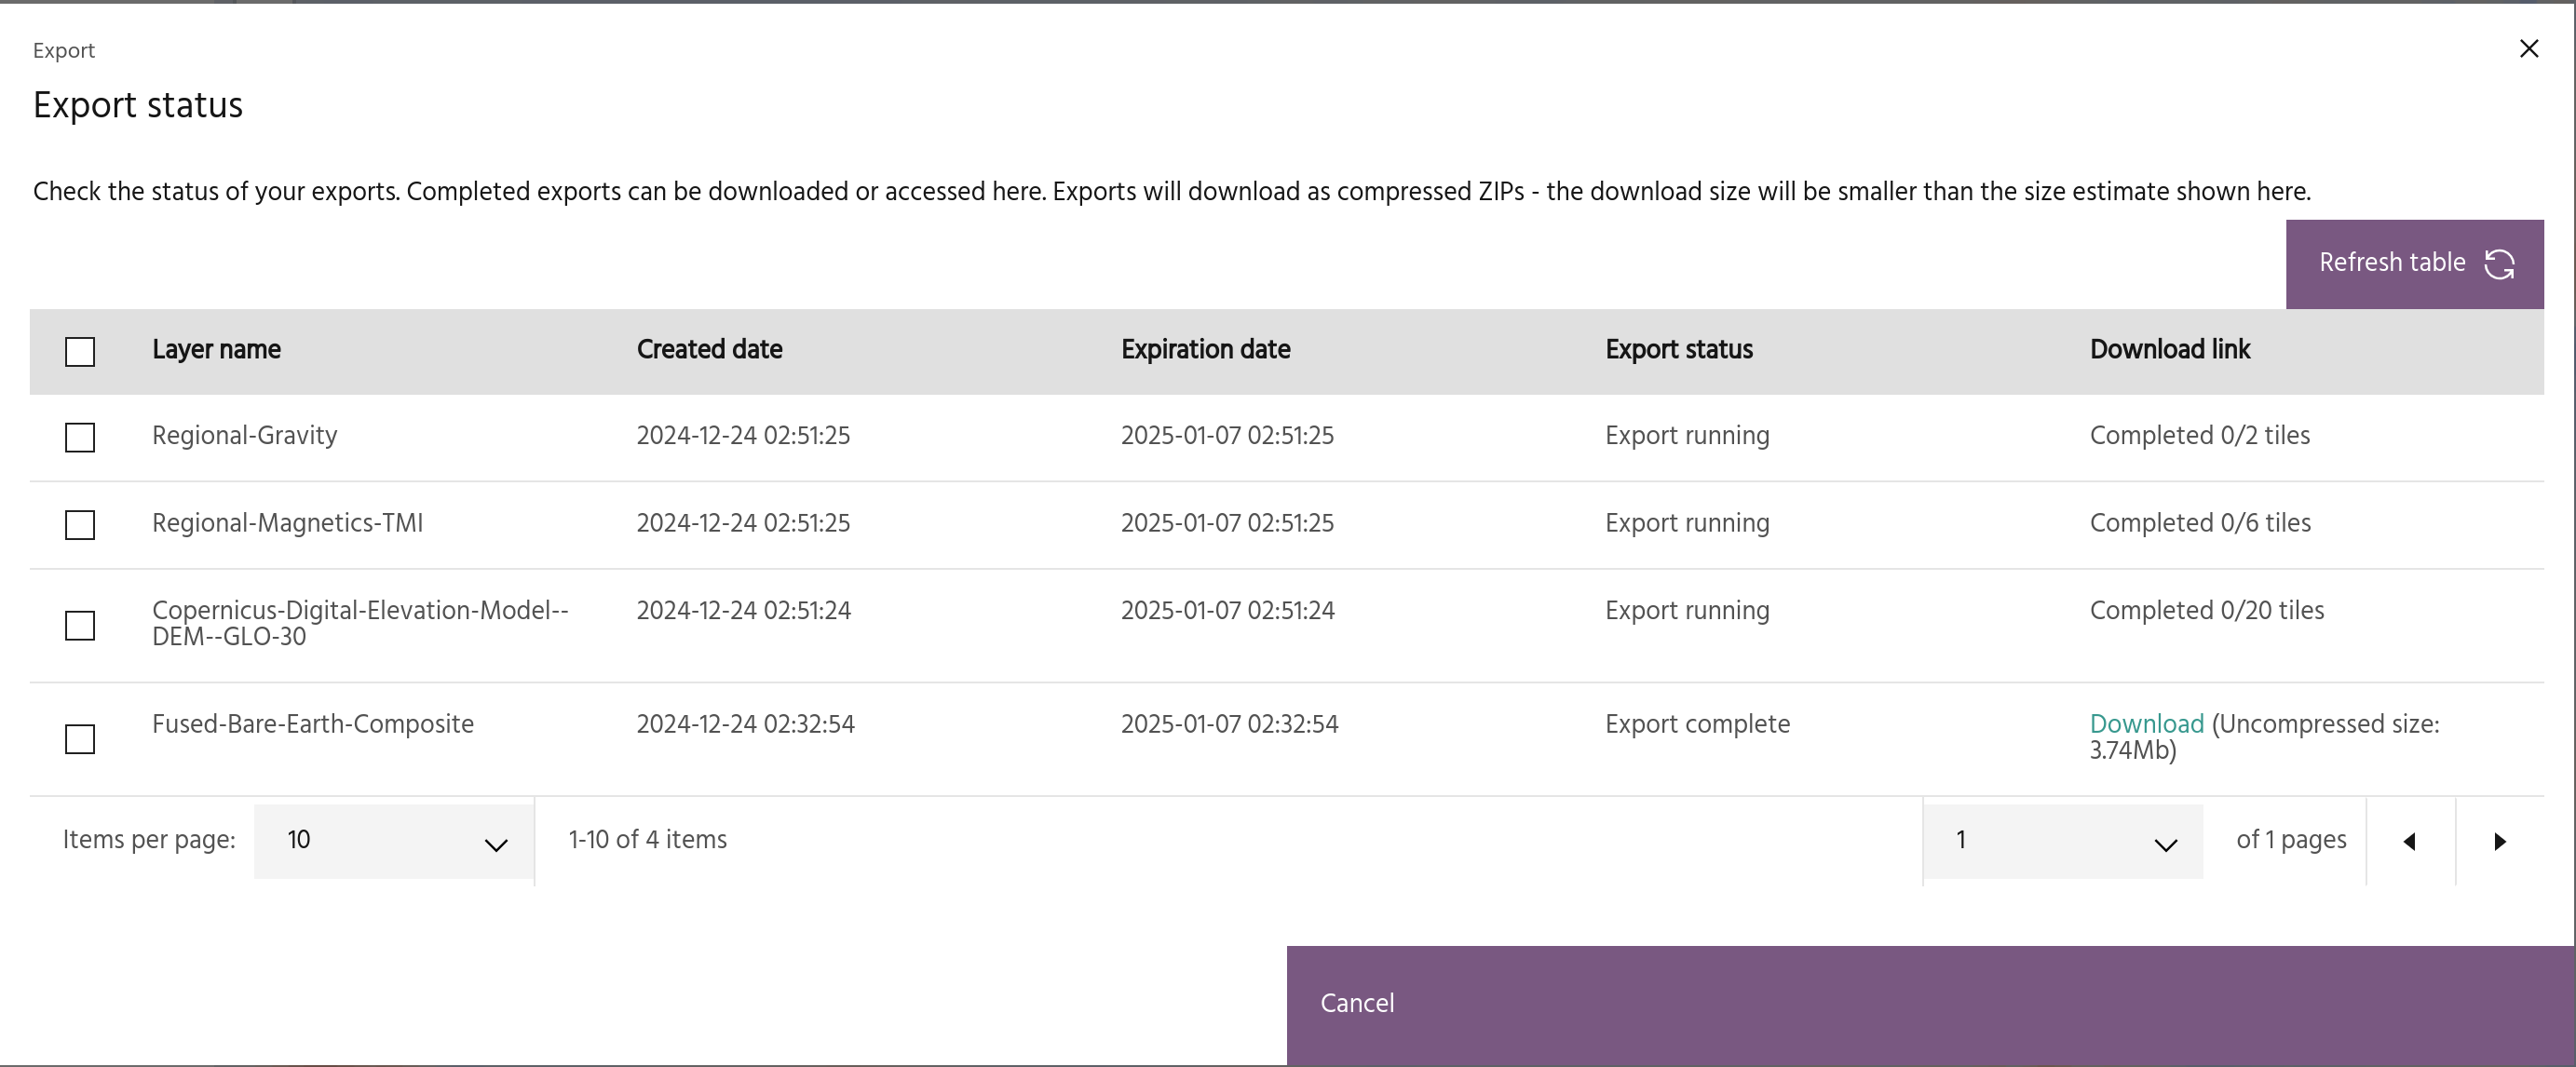Click the Created date column header
Screen dimensions: 2576x1067
(x=709, y=350)
